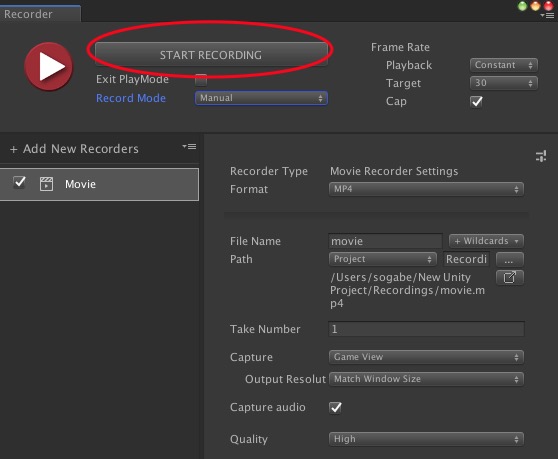The width and height of the screenshot is (558, 459).
Task: Click the plus icon to add new recorders
Action: pos(14,149)
